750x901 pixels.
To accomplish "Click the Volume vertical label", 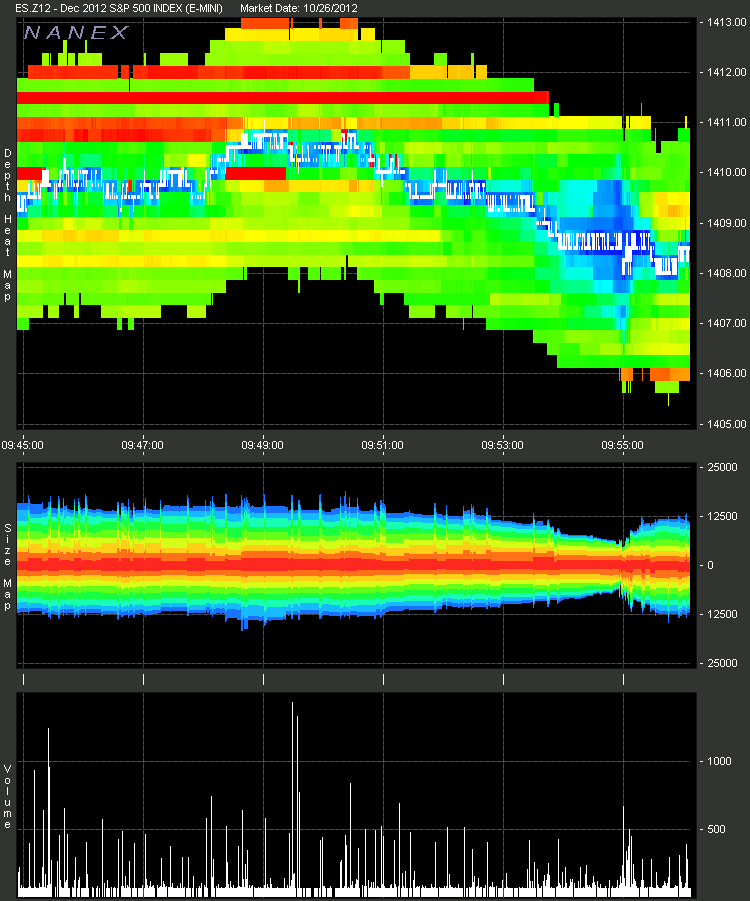I will click(x=7, y=796).
